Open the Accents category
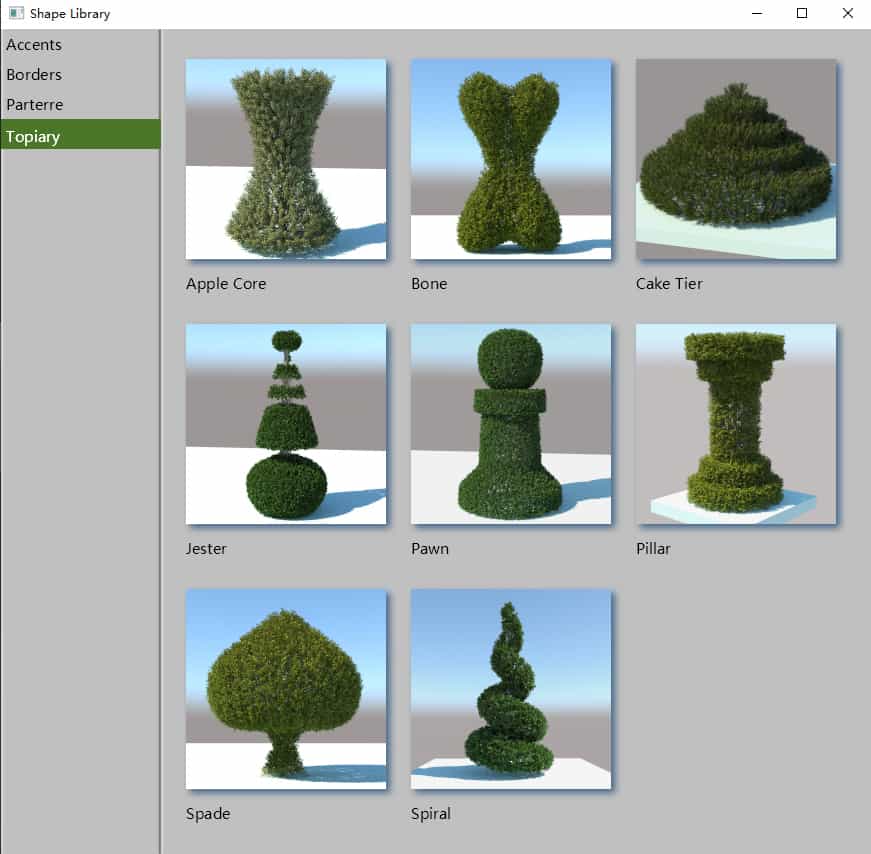871x854 pixels. [34, 45]
